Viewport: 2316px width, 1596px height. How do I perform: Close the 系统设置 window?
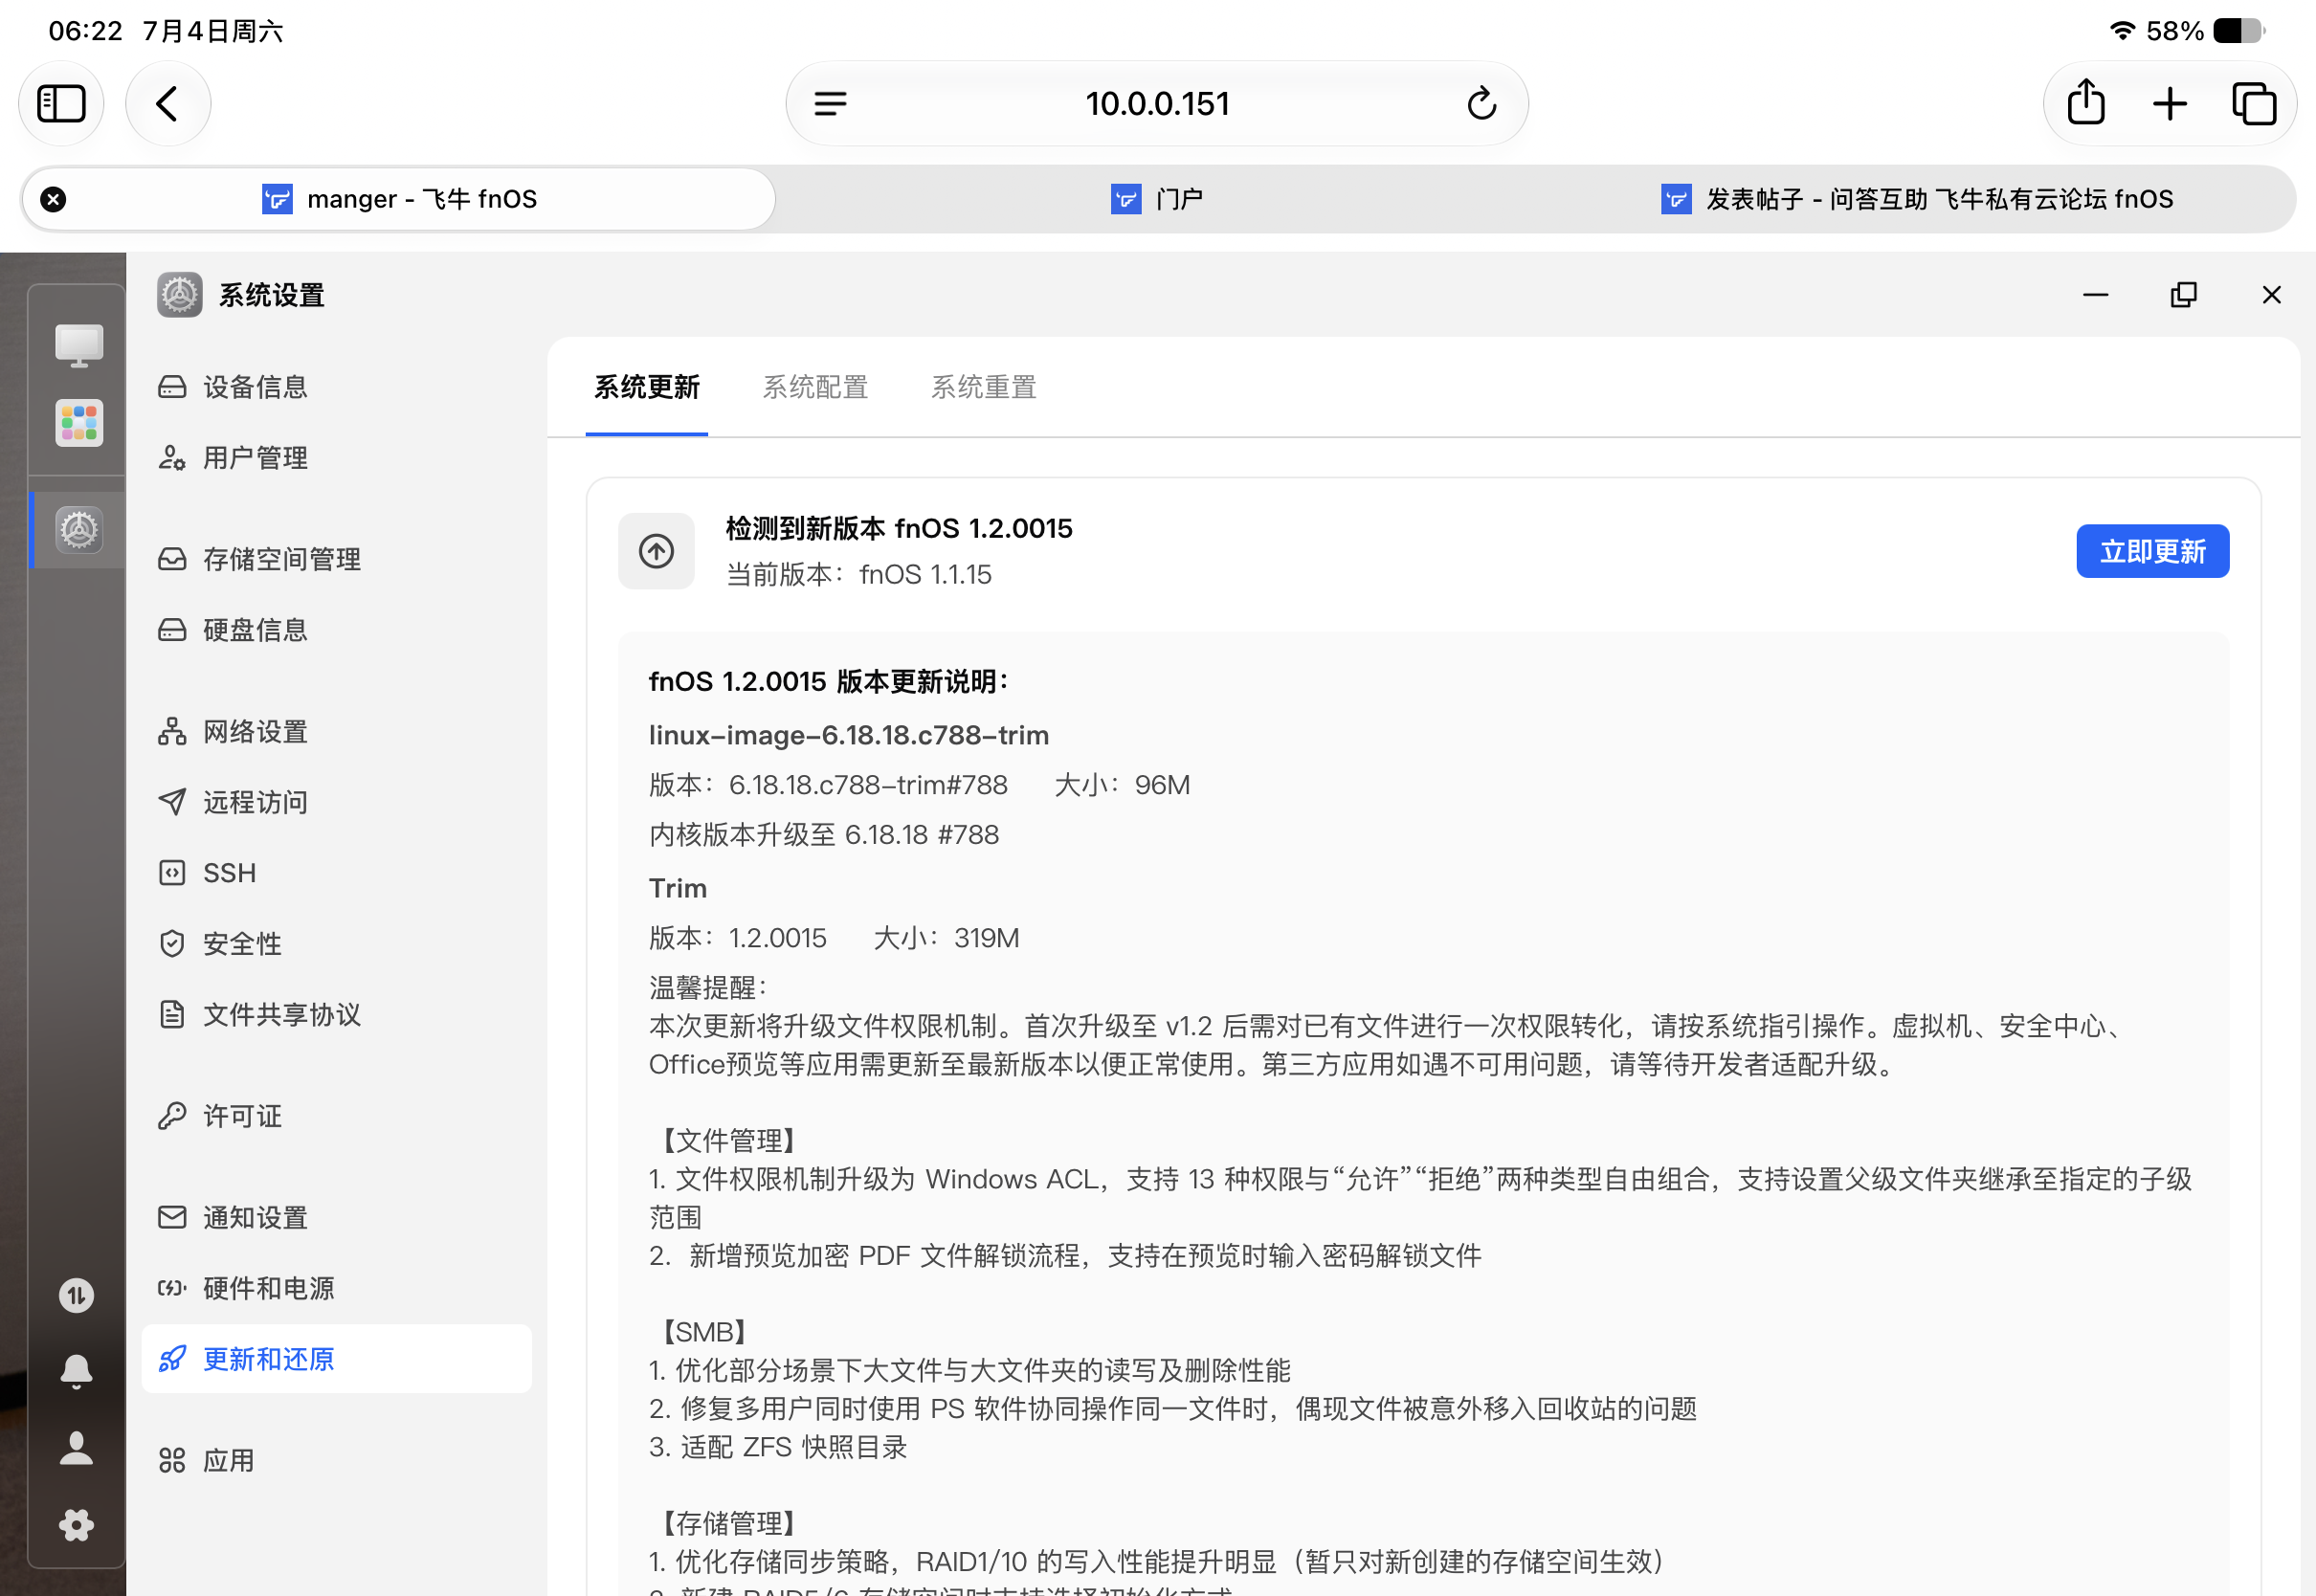click(2272, 295)
